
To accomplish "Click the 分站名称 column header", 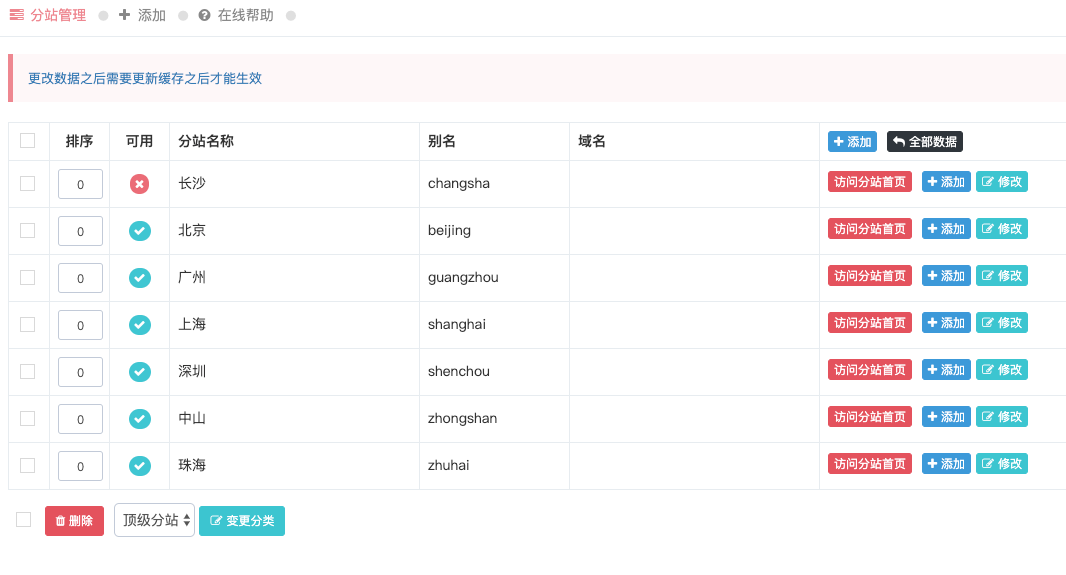I will click(206, 141).
